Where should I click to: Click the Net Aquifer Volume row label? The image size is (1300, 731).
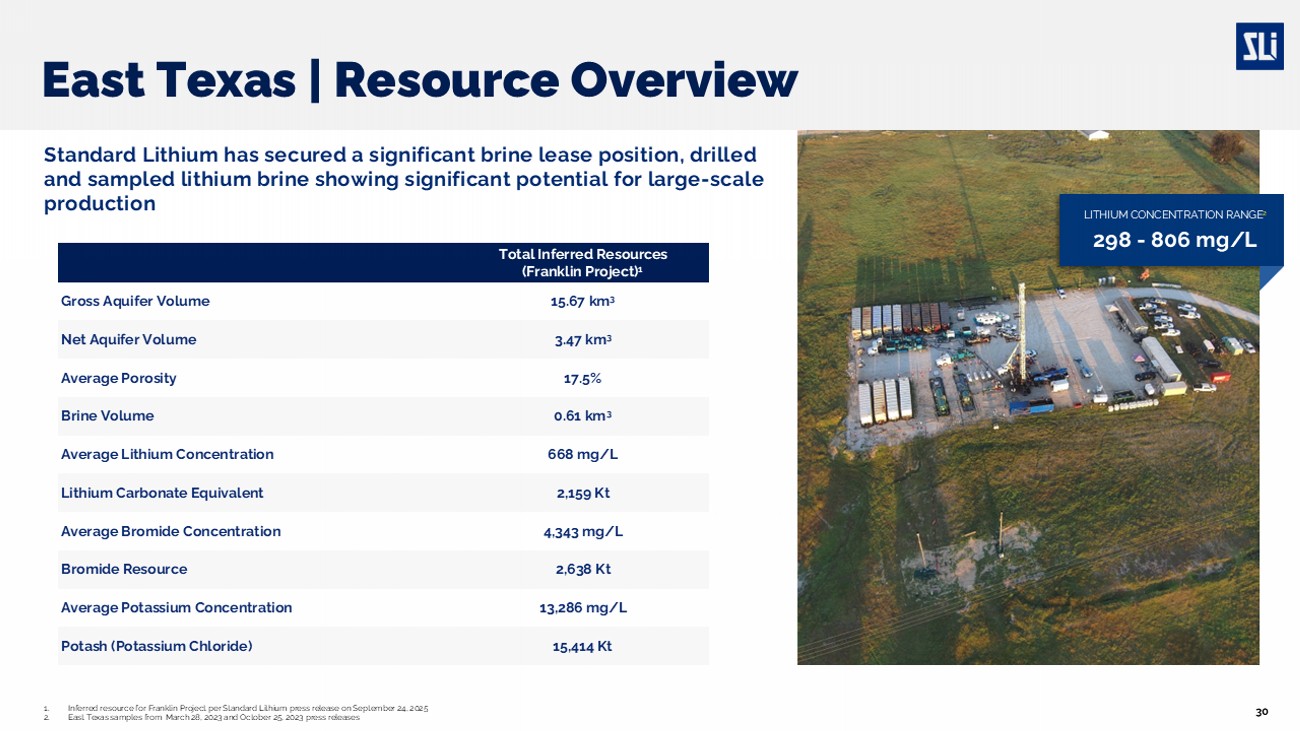click(128, 340)
